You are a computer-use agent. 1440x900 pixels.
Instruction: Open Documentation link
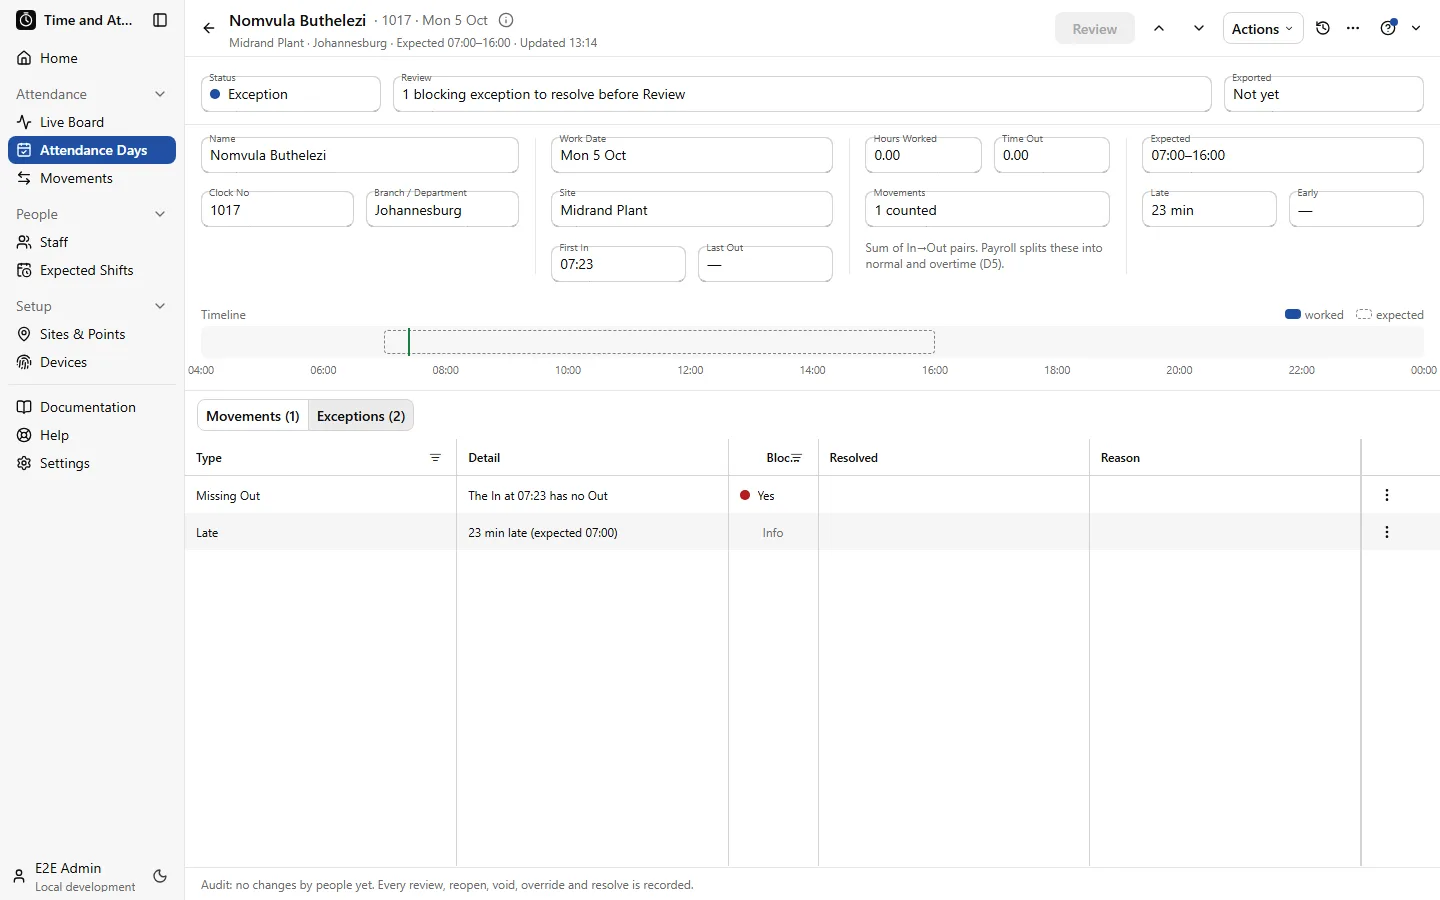(x=92, y=407)
